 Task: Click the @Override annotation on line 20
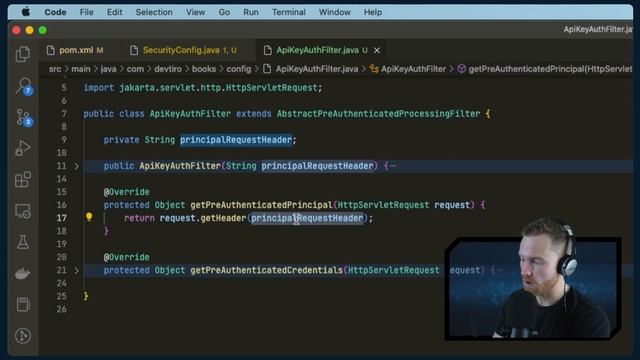coord(127,257)
